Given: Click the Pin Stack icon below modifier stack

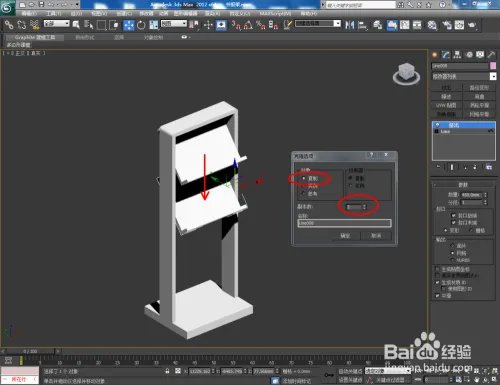Looking at the screenshot, I should [438, 167].
